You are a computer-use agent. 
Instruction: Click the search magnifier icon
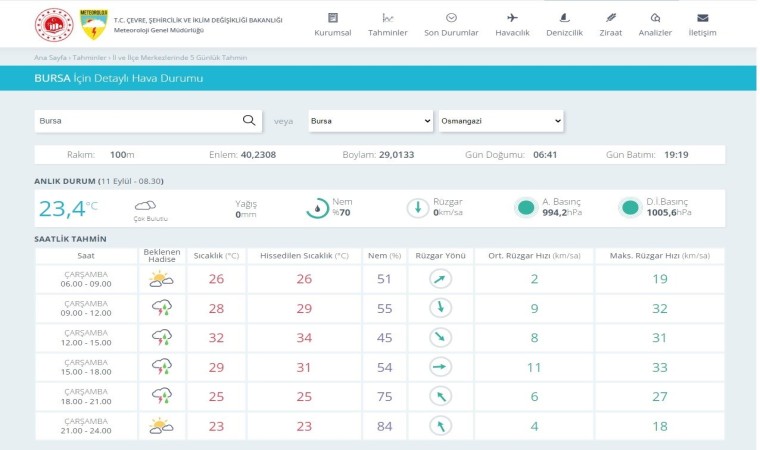point(249,121)
